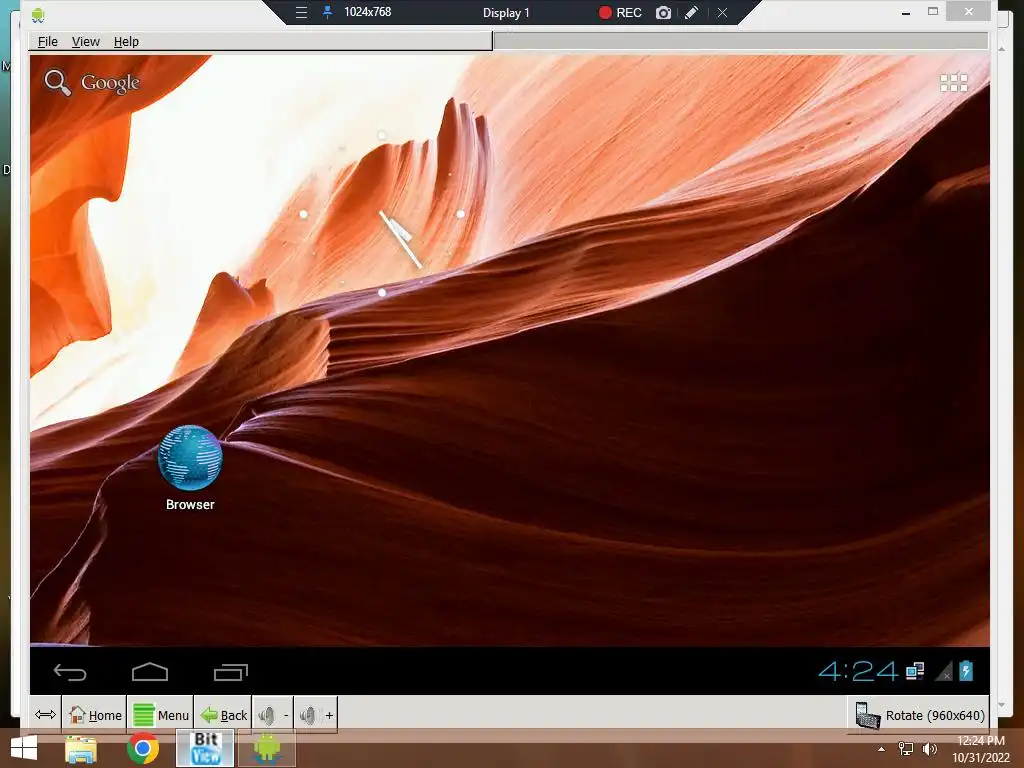Open the File menu
This screenshot has width=1024, height=768.
click(x=48, y=42)
